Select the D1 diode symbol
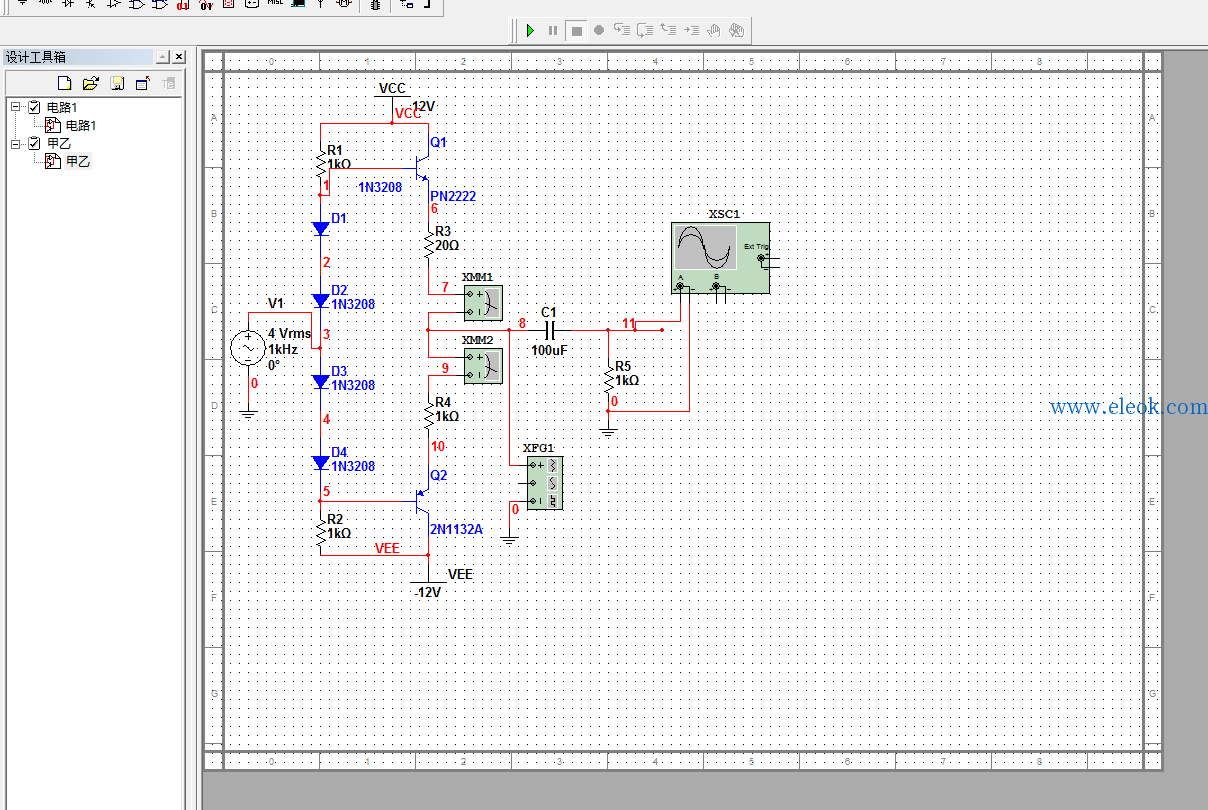The height and width of the screenshot is (810, 1208). click(320, 229)
